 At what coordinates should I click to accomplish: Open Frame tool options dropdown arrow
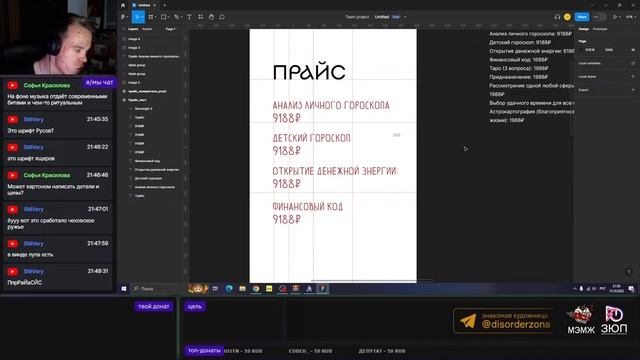pyautogui.click(x=155, y=17)
